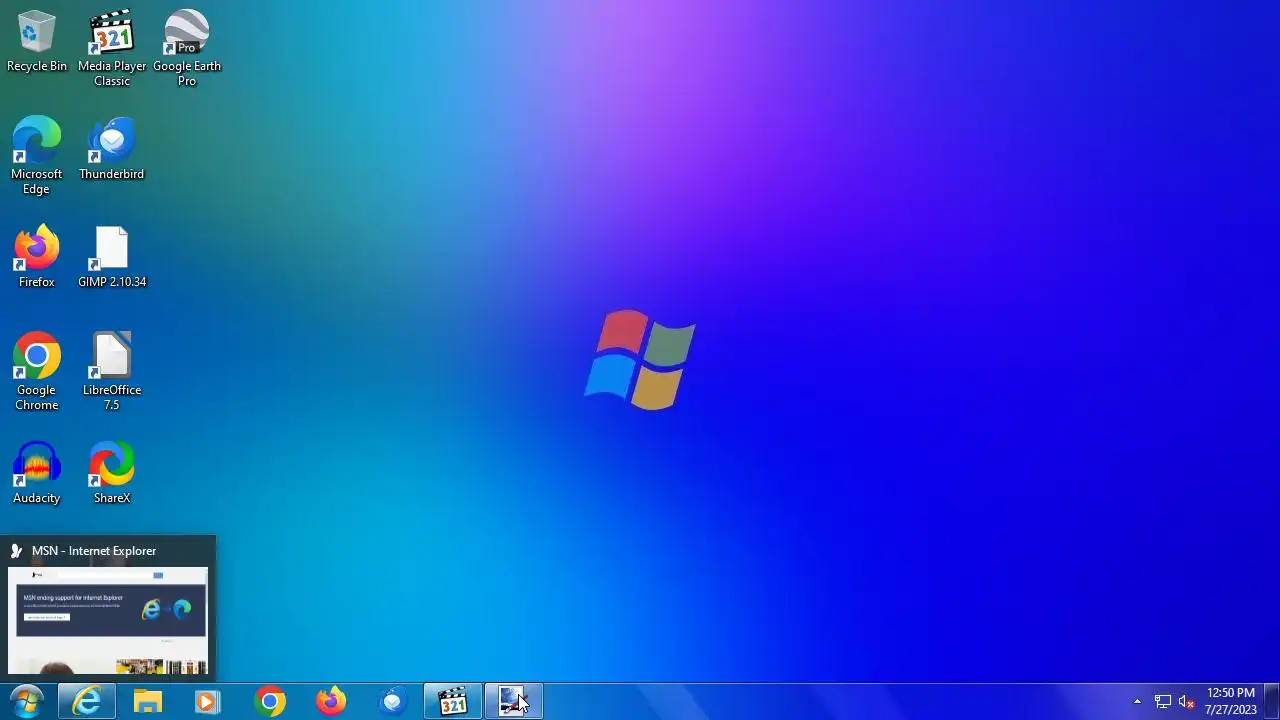Viewport: 1280px width, 720px height.
Task: Click the Show desktop button
Action: (x=1272, y=701)
